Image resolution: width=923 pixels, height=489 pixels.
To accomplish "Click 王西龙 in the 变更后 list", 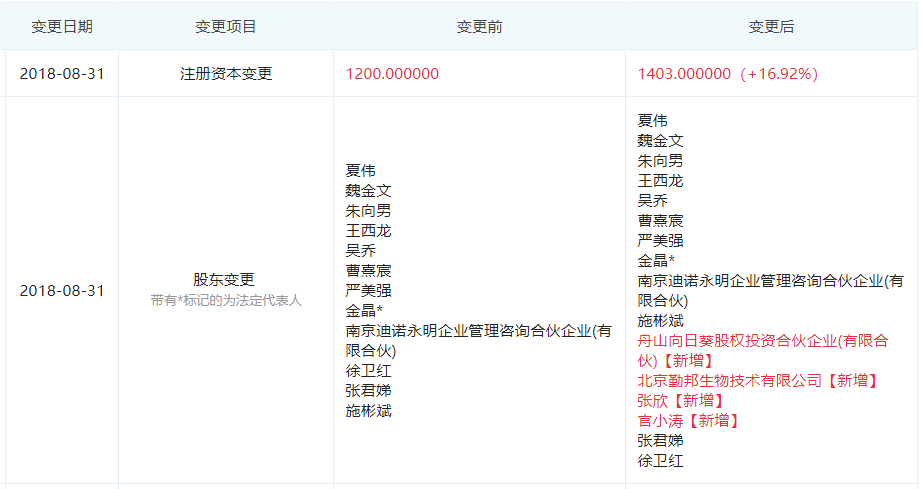I will pos(660,181).
